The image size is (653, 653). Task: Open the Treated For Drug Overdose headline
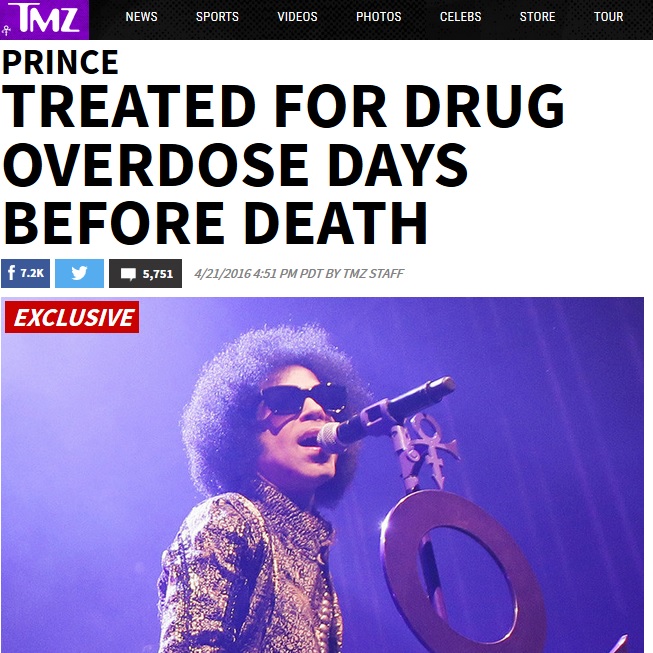point(283,164)
